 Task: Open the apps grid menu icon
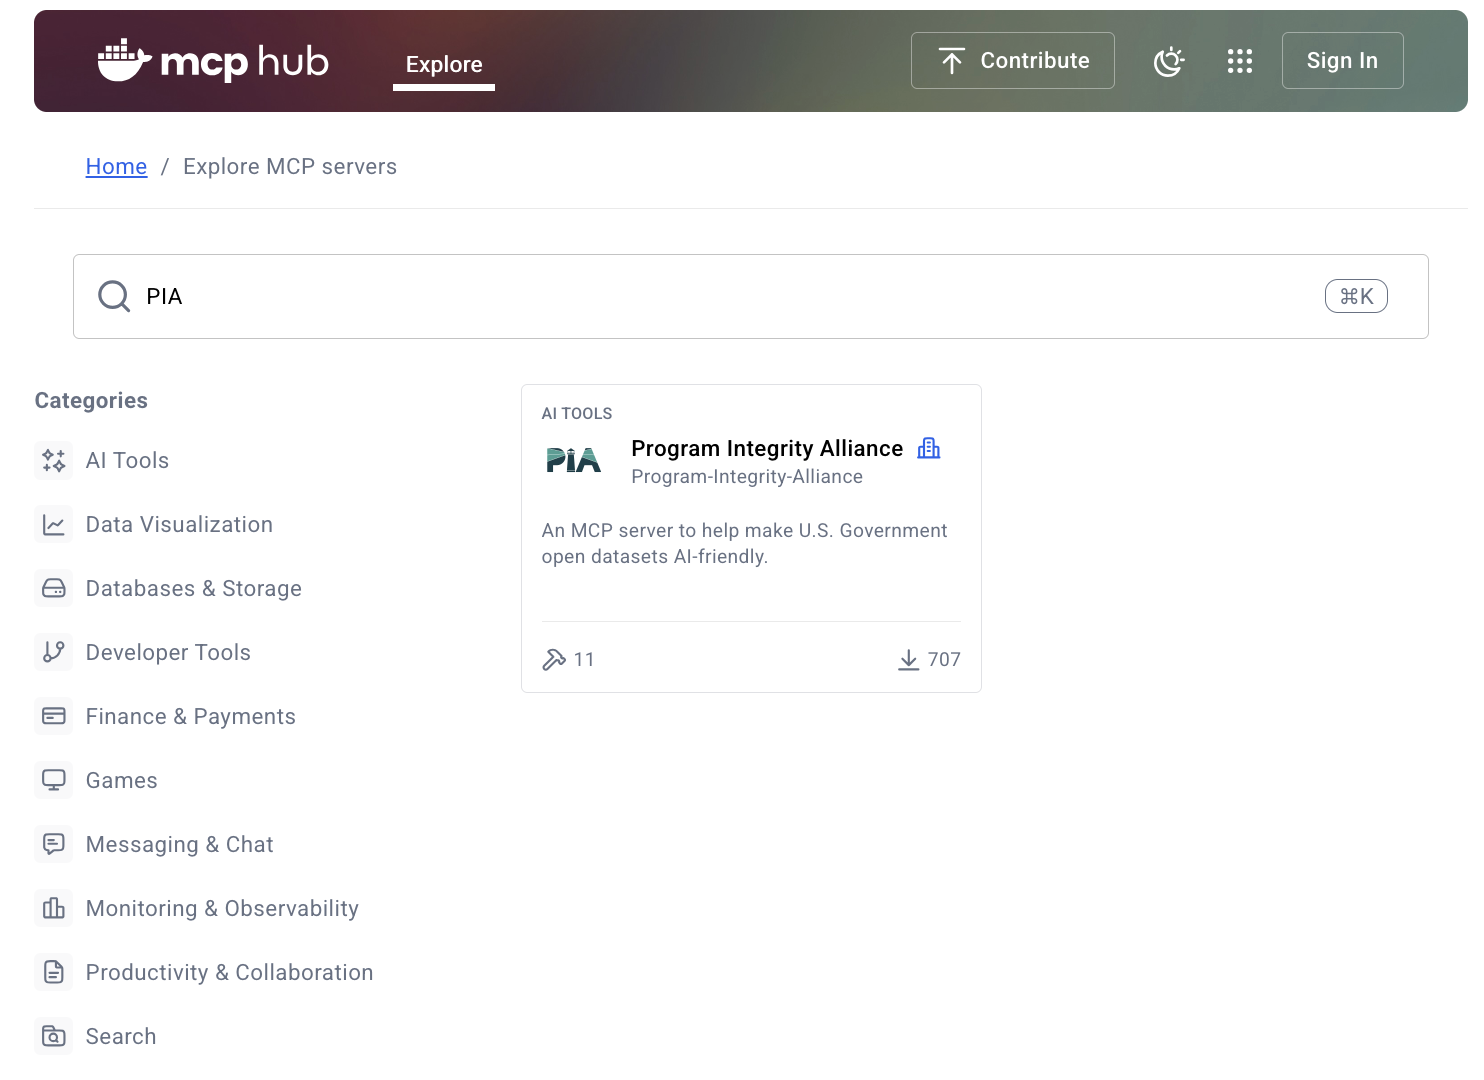tap(1240, 61)
